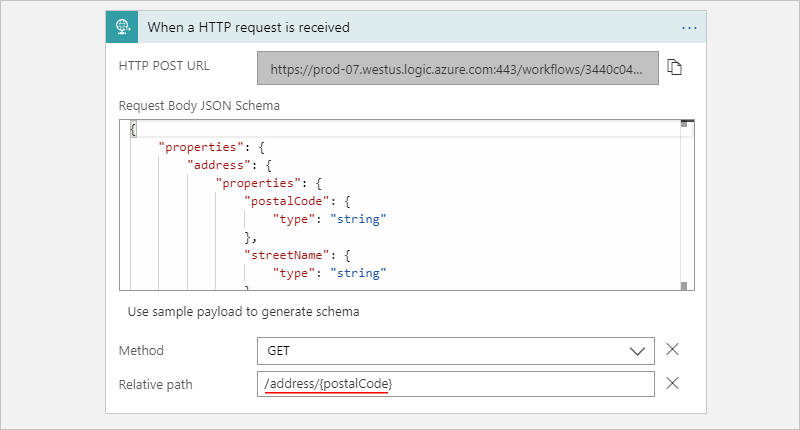Click inside the Relative path field
Viewport: 800px width, 430px height.
(x=455, y=384)
